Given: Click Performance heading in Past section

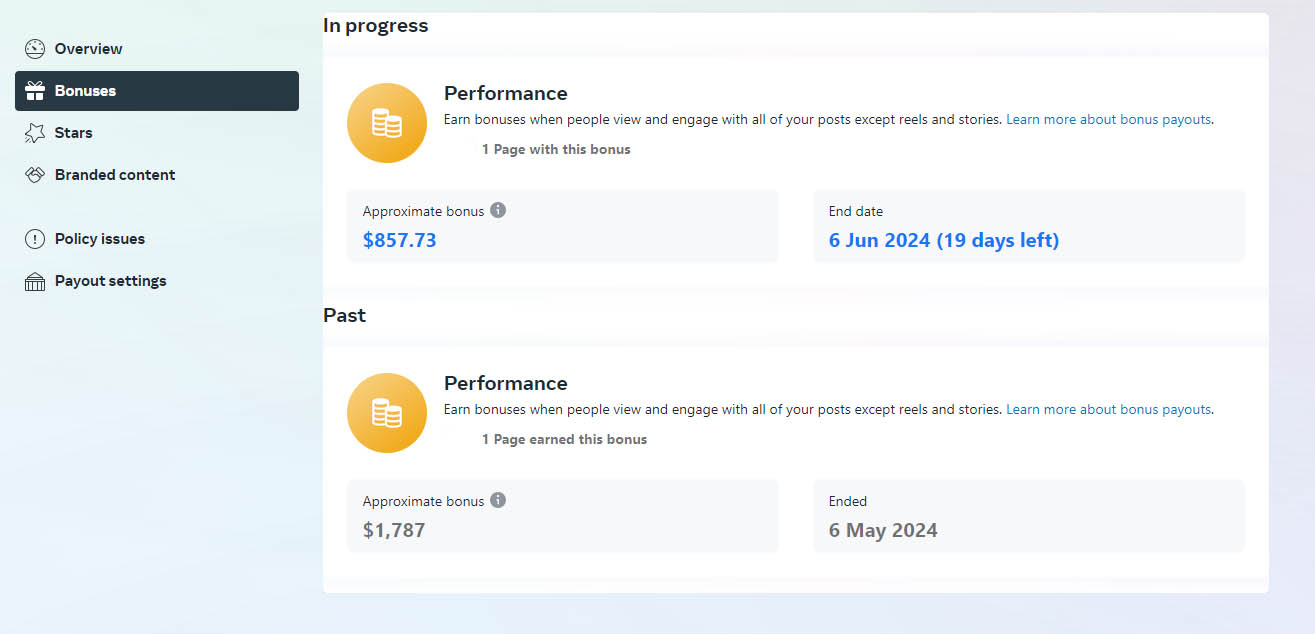Looking at the screenshot, I should click(505, 383).
